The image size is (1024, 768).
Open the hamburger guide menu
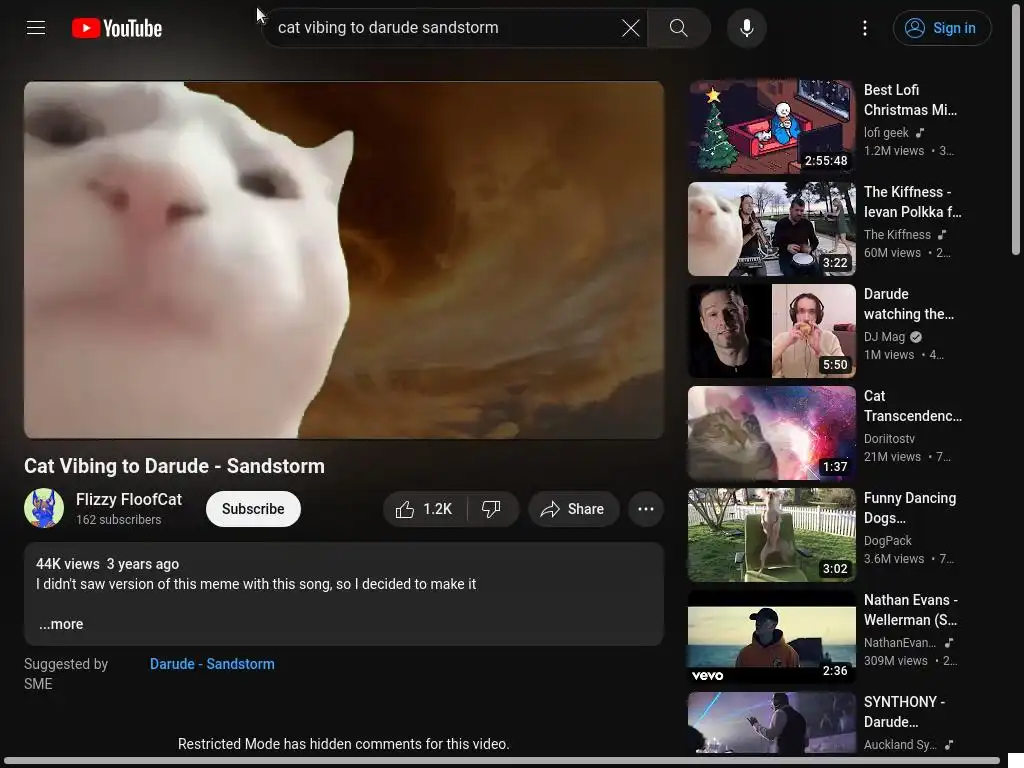point(36,28)
